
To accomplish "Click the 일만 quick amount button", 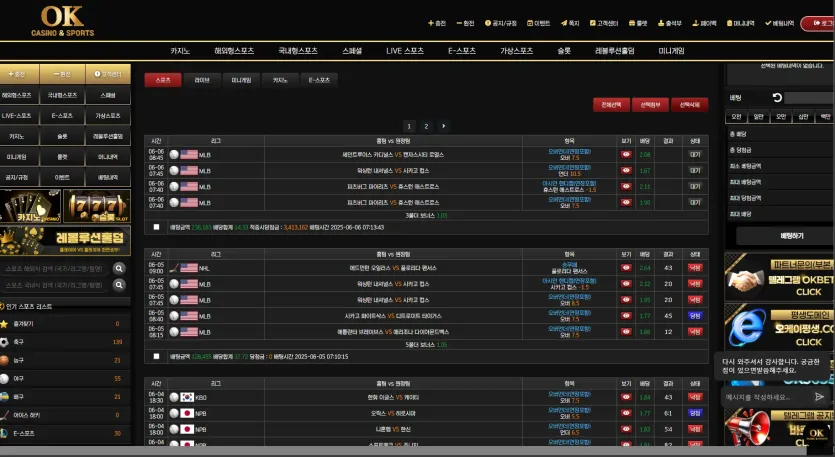I will coord(758,117).
